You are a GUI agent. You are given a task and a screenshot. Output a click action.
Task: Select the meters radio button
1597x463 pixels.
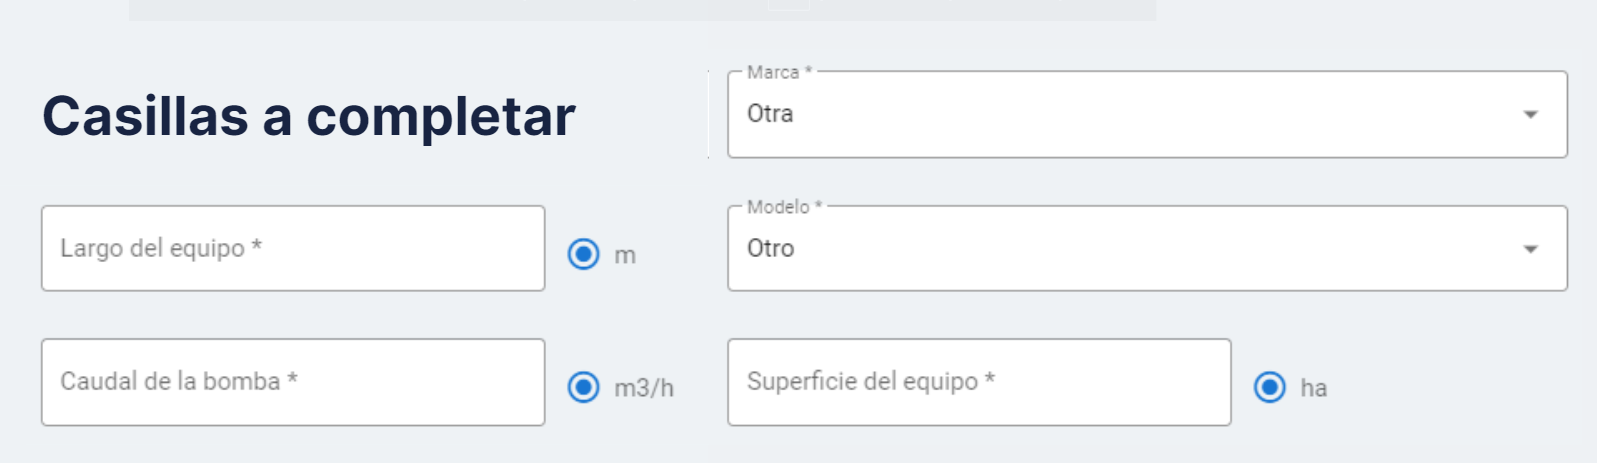584,254
